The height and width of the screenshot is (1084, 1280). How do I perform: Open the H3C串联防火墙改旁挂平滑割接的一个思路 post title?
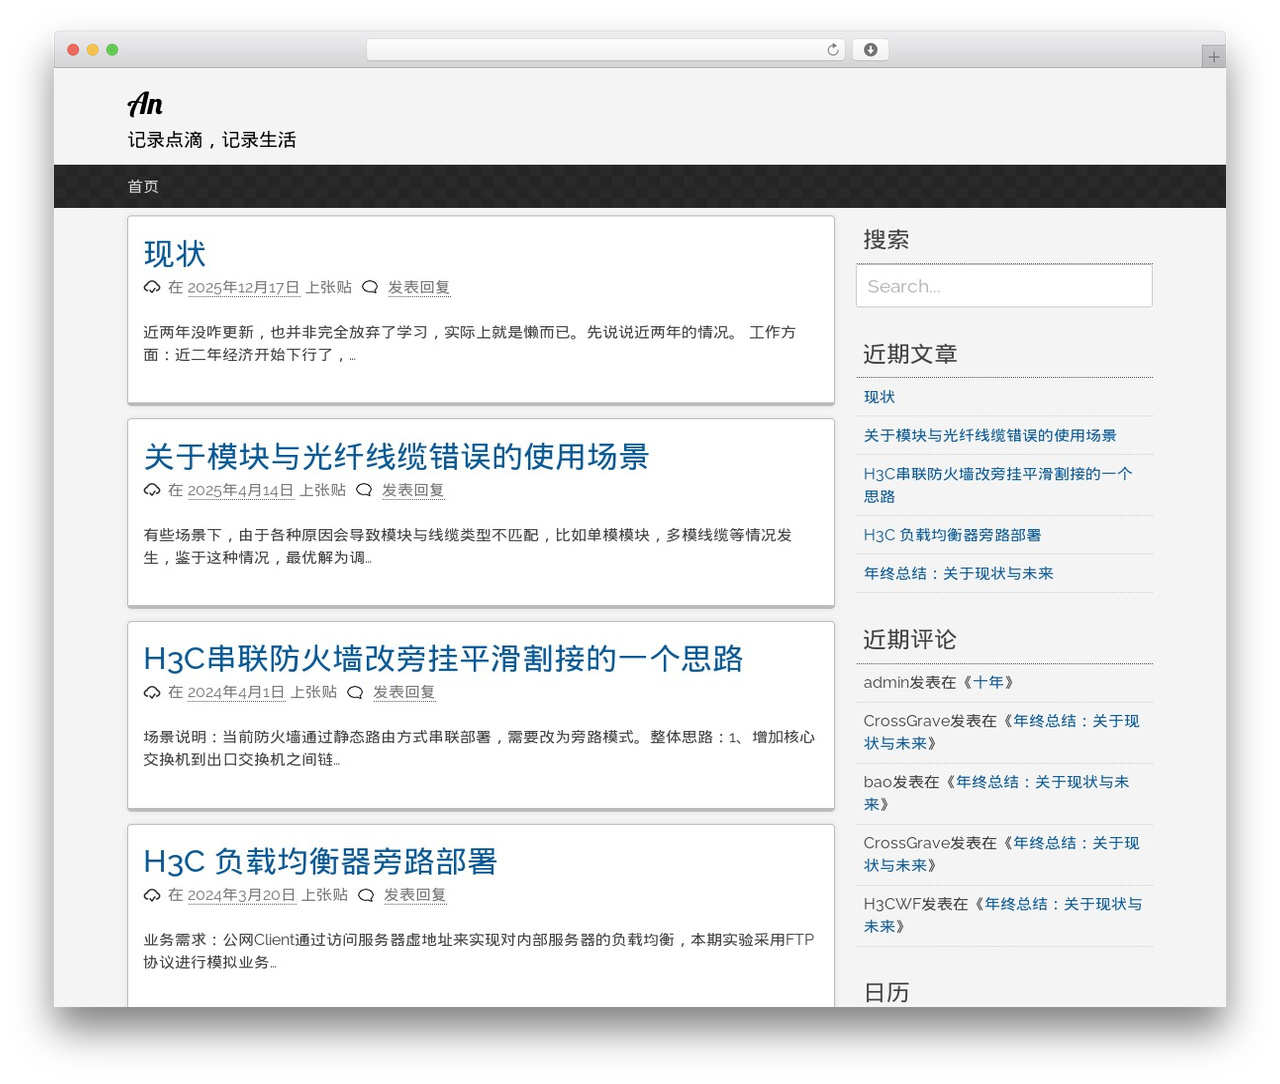[443, 659]
